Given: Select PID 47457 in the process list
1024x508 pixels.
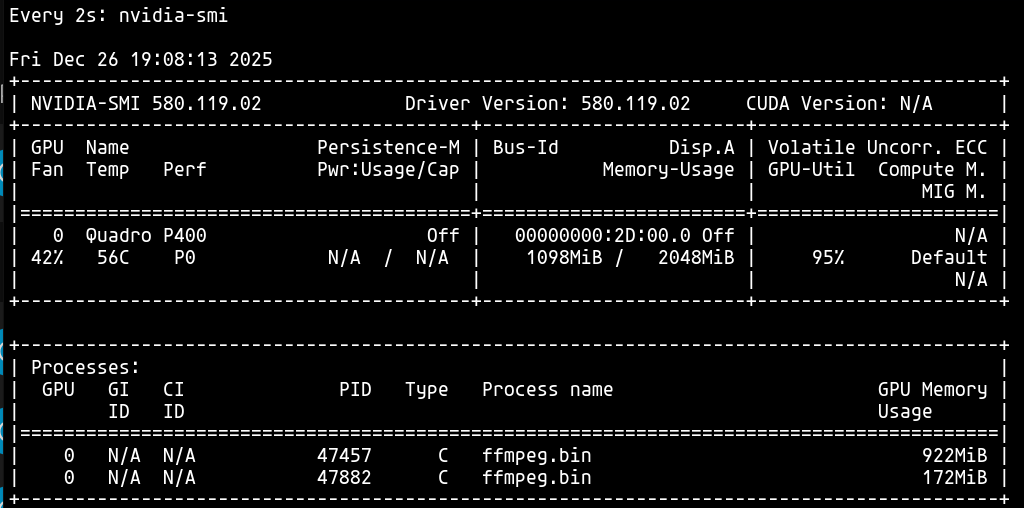Looking at the screenshot, I should pyautogui.click(x=344, y=456).
